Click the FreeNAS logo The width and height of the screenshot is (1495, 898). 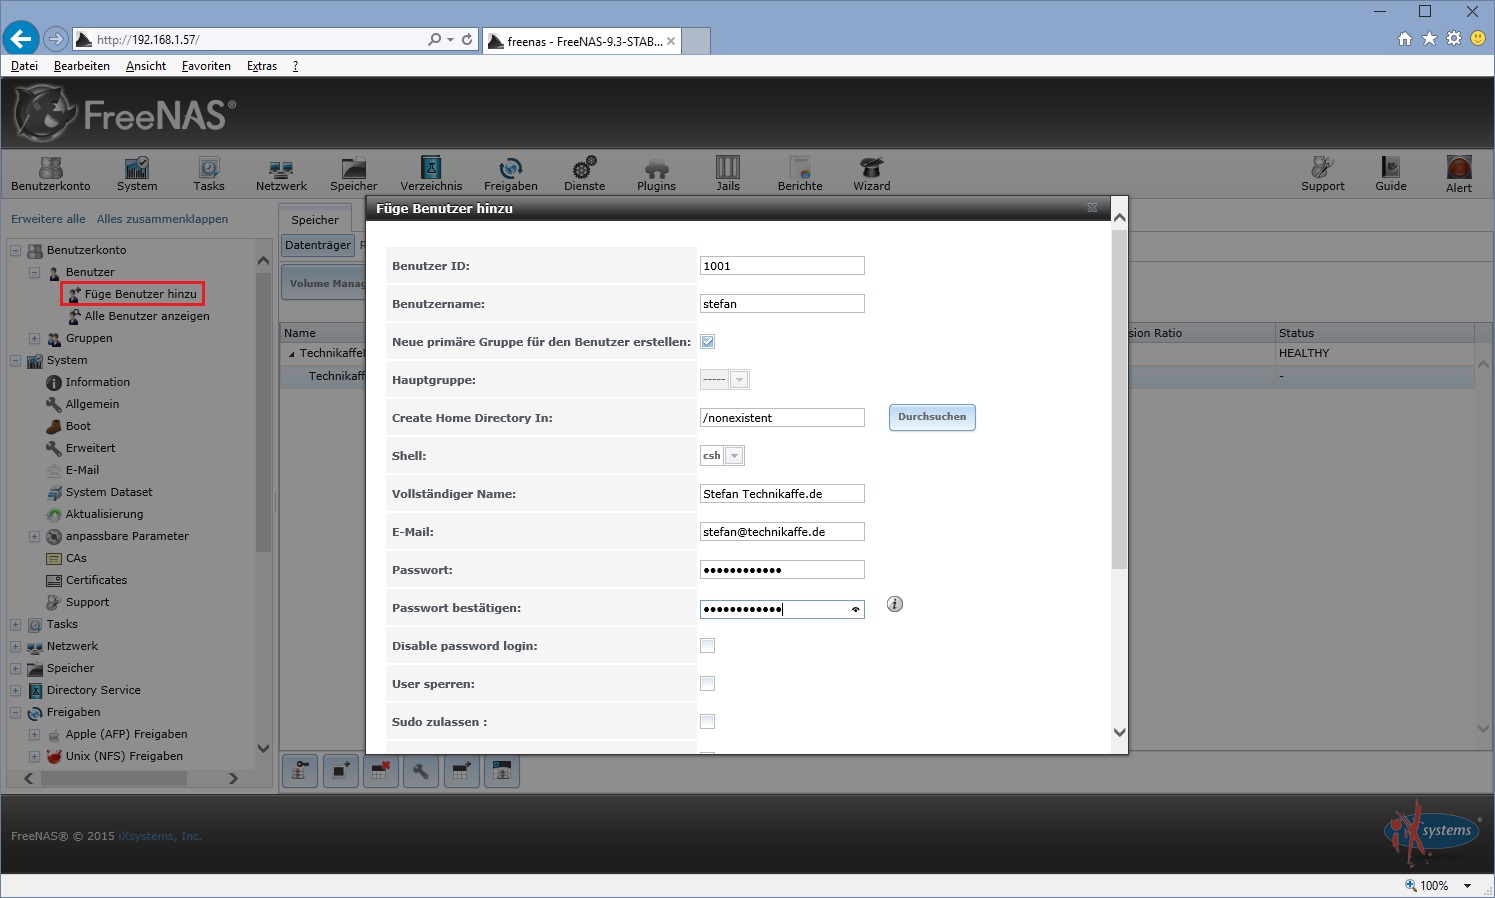tap(125, 114)
